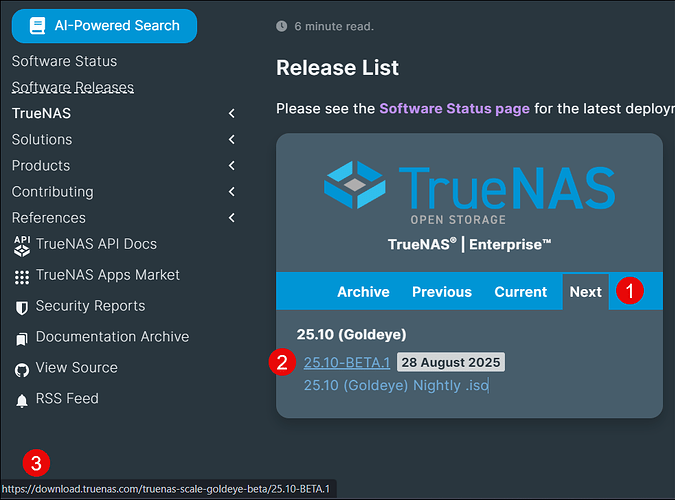Open Software Releases in the sidebar
This screenshot has width=675, height=500.
pos(72,87)
